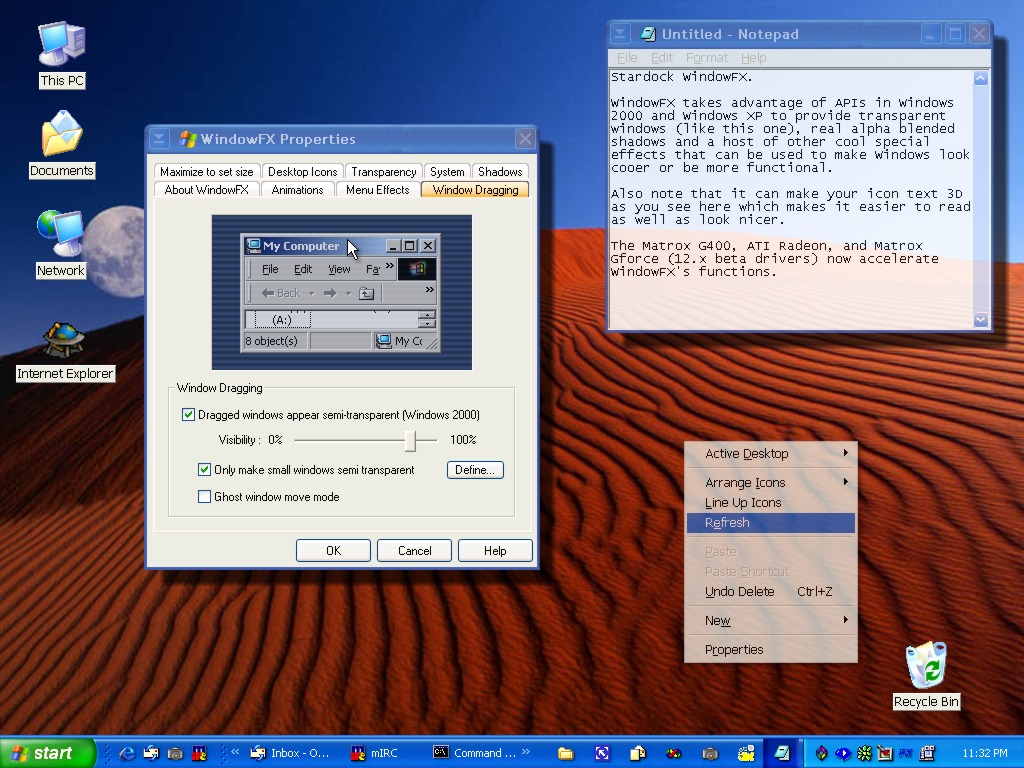Open the Maximize to set size tab
Image resolution: width=1024 pixels, height=768 pixels.
pos(206,172)
